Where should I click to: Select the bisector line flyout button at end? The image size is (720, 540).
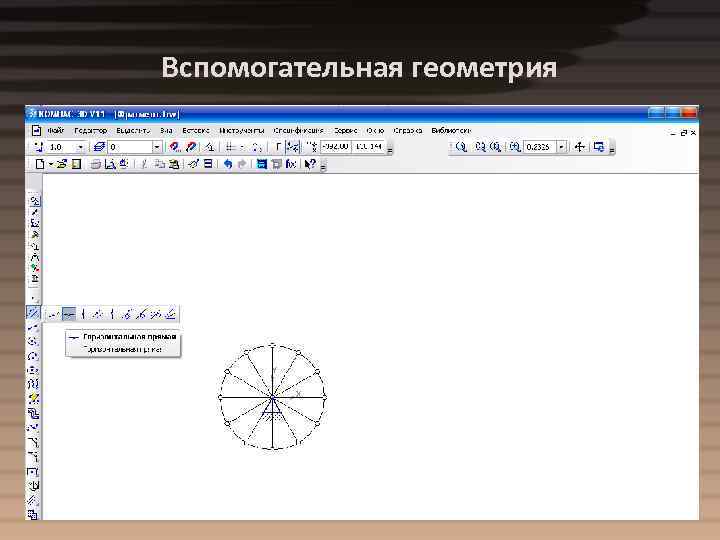pyautogui.click(x=170, y=314)
